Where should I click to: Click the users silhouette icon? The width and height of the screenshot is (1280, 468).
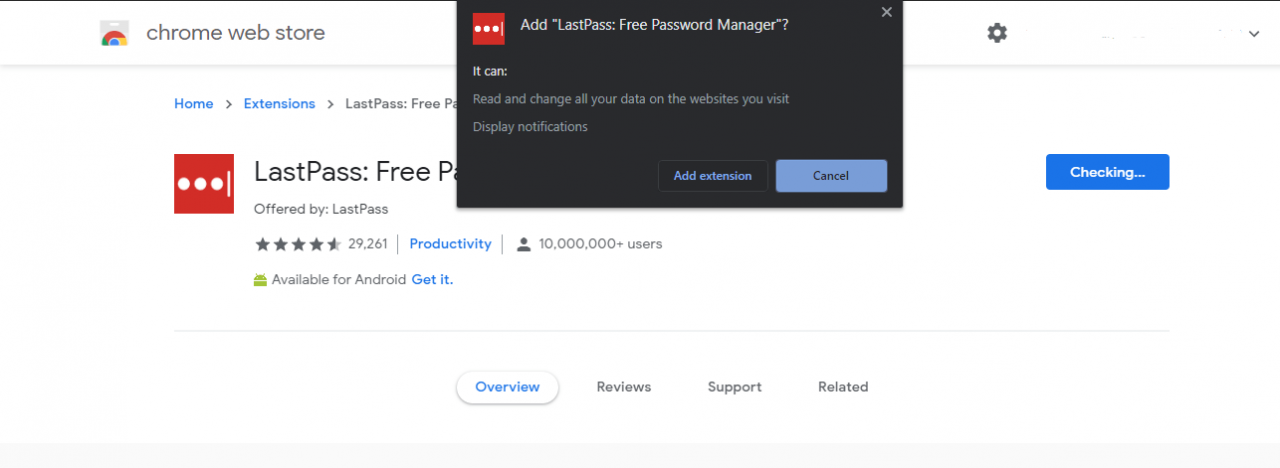click(x=523, y=244)
